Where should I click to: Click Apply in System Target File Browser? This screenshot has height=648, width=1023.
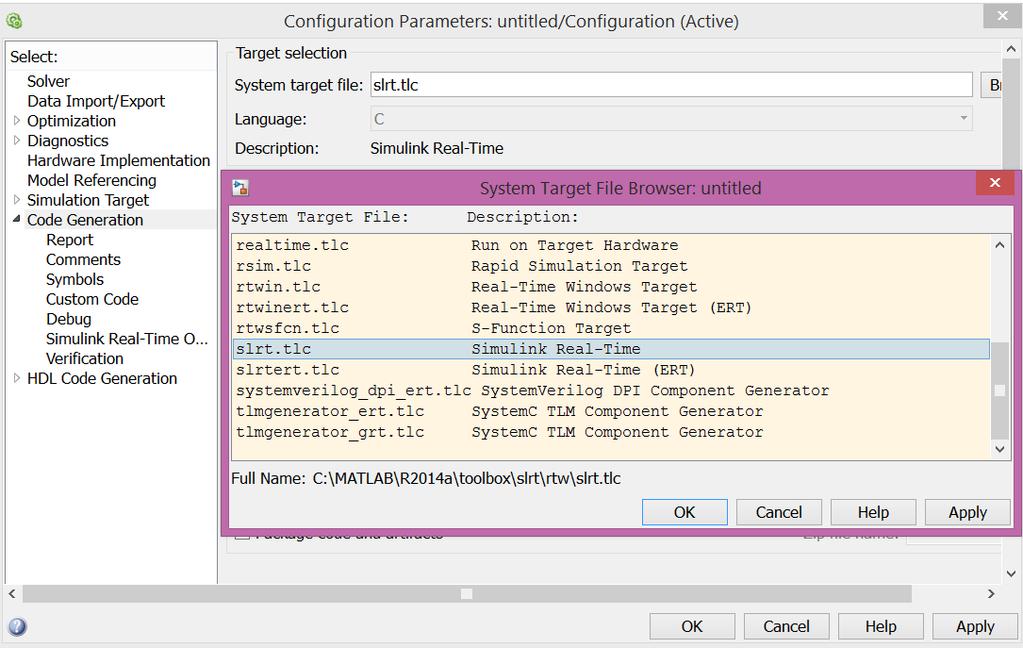(968, 512)
